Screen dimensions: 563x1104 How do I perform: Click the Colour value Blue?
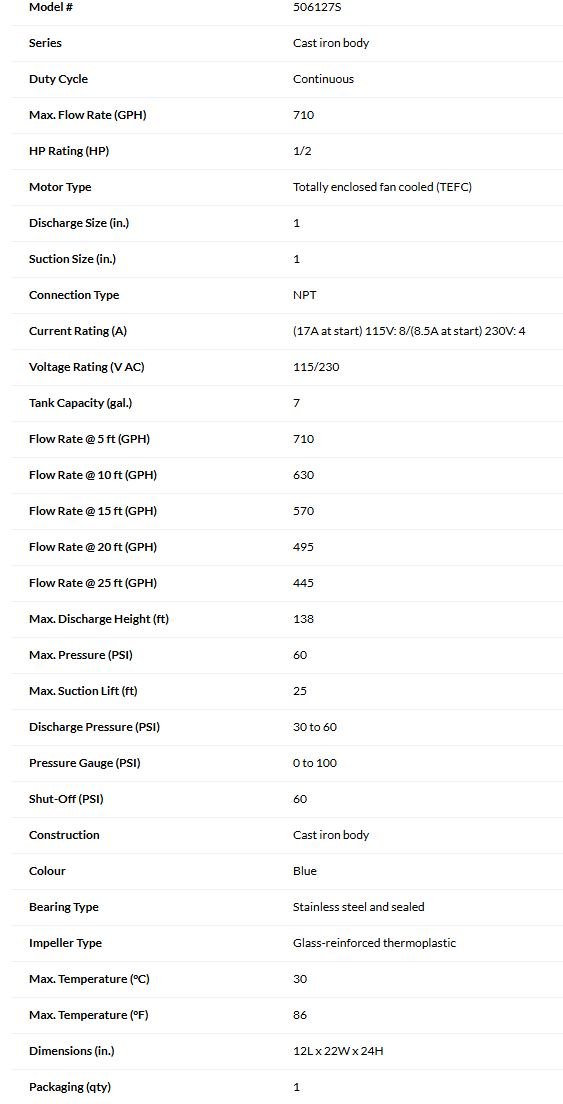[305, 870]
